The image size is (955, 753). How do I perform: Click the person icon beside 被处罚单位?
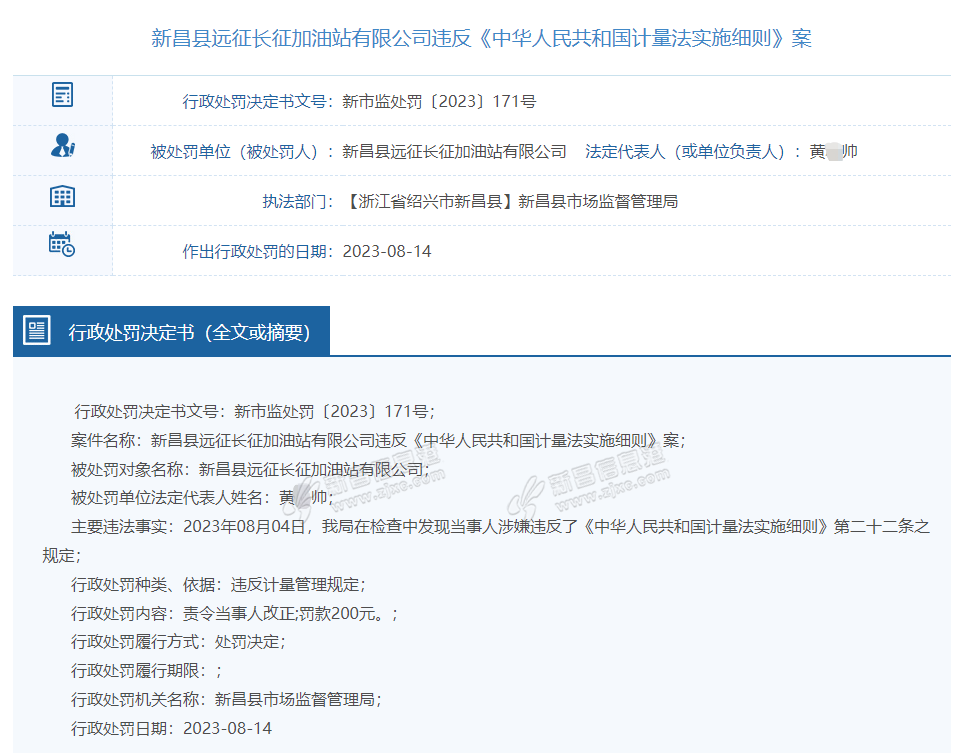click(62, 146)
